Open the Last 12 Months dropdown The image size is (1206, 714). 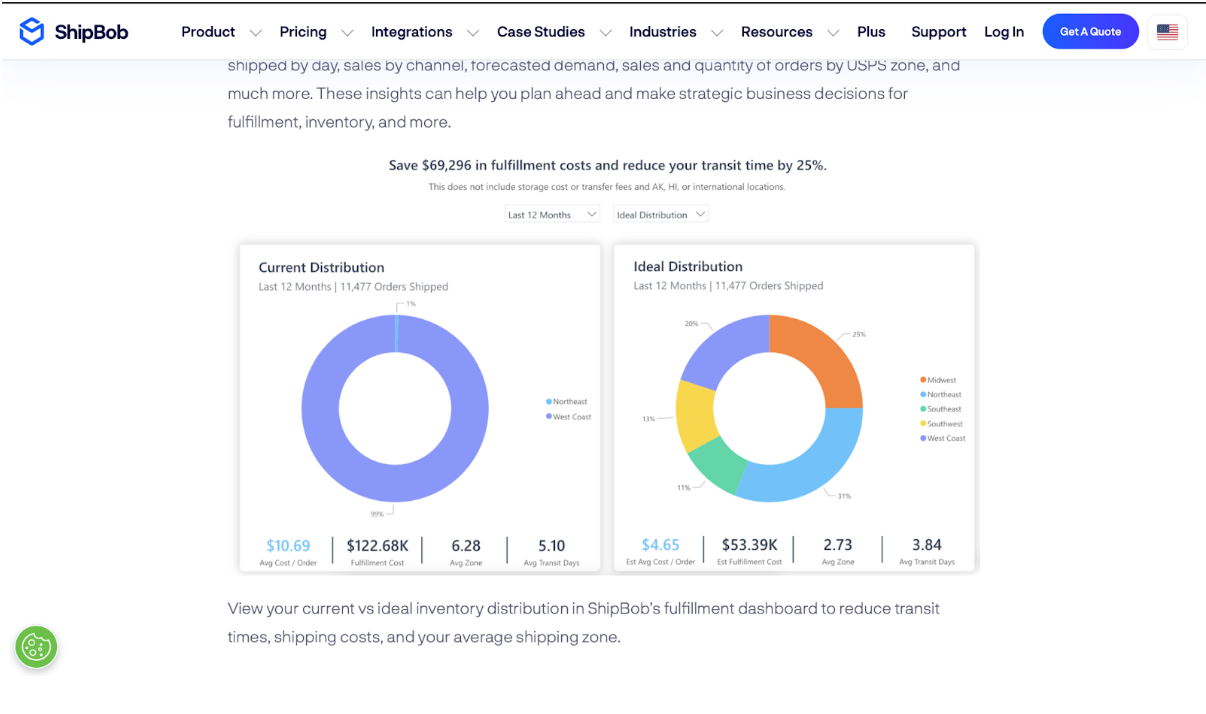(x=552, y=215)
